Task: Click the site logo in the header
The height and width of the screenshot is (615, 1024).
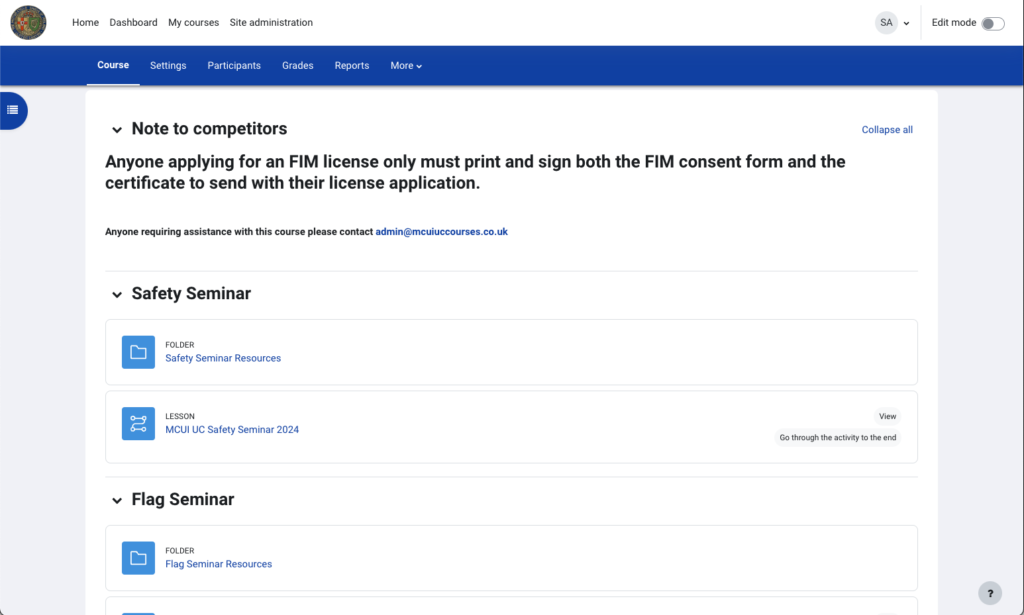Action: [x=28, y=22]
